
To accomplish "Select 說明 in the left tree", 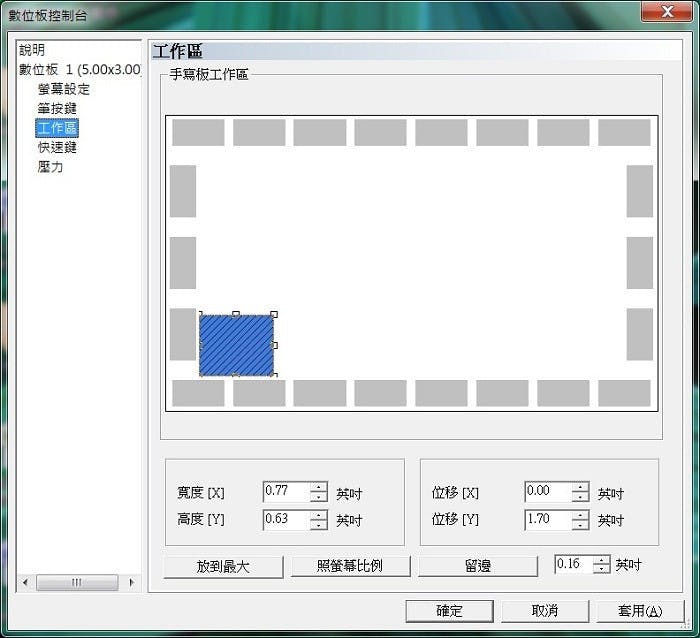I will pyautogui.click(x=32, y=50).
